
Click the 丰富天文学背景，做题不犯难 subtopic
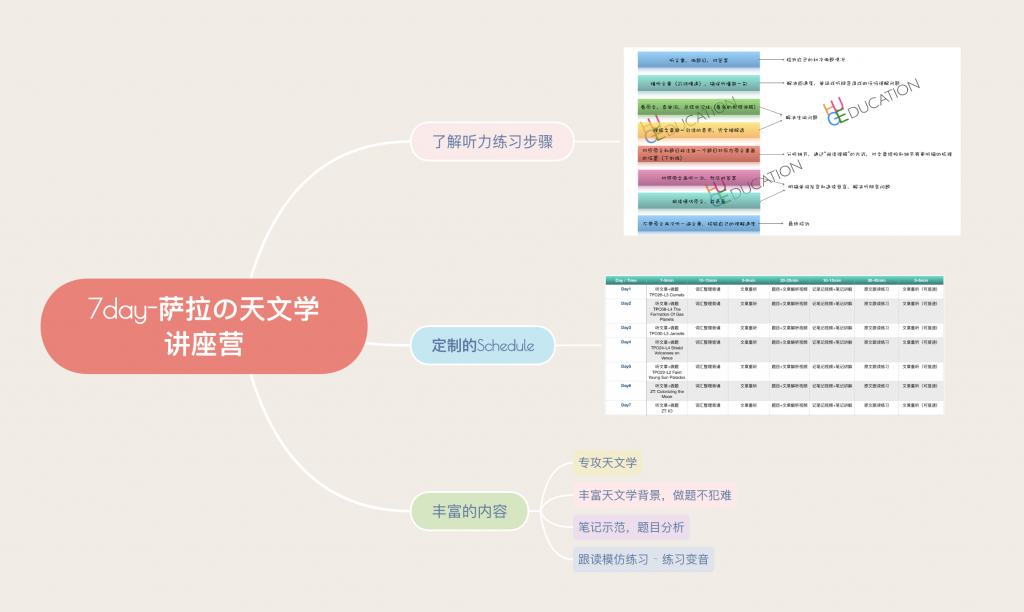pyautogui.click(x=654, y=495)
